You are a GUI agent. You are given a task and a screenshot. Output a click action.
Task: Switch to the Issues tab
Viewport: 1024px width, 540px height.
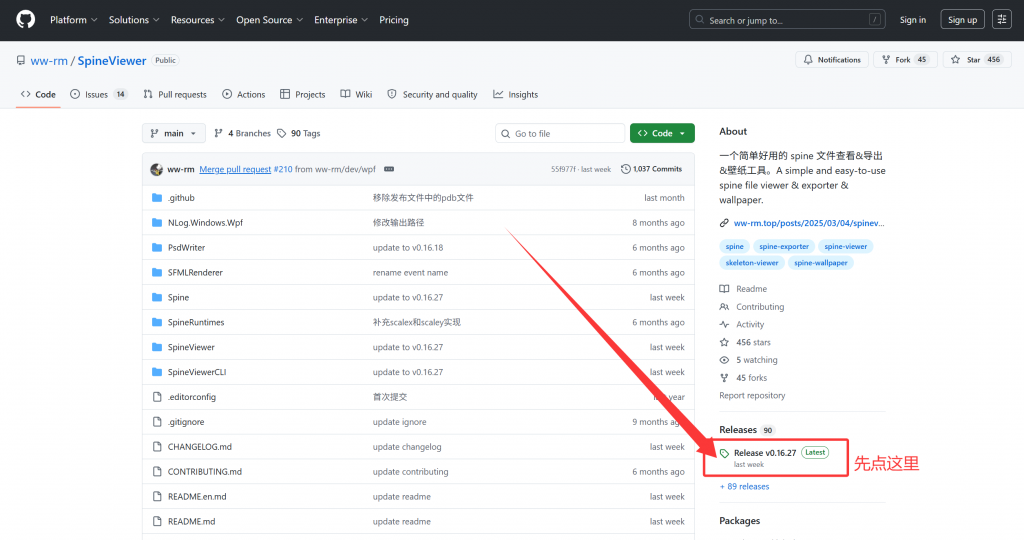98,95
